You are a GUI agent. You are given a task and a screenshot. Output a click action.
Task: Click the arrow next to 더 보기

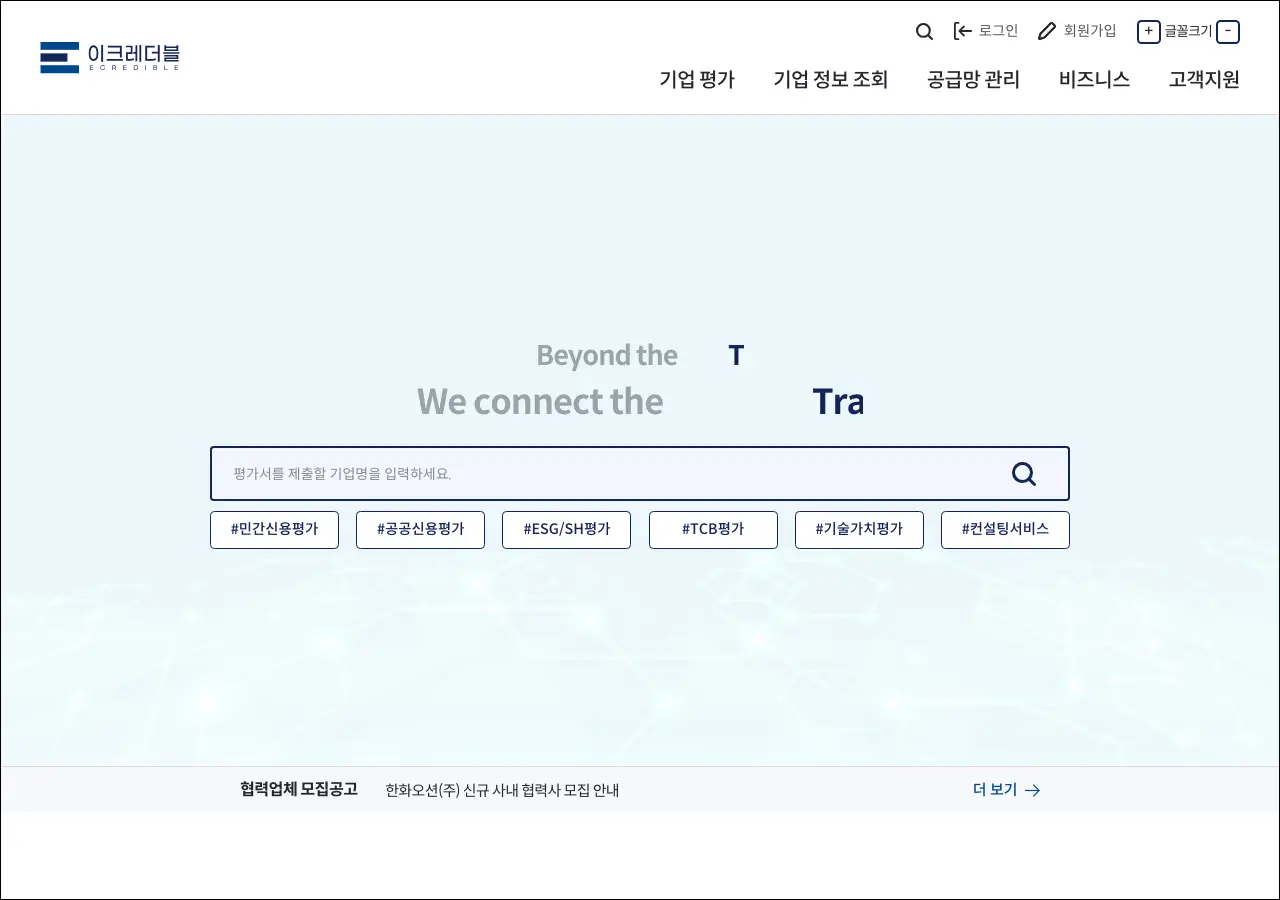[1033, 790]
